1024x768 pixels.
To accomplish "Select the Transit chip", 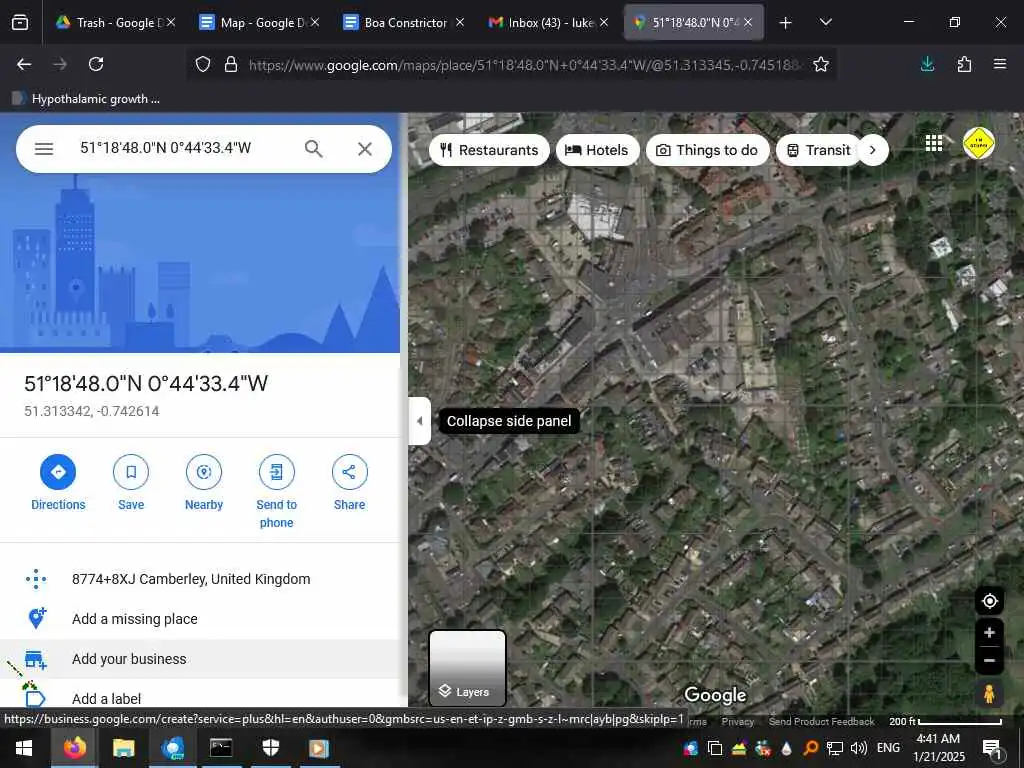I will [818, 150].
